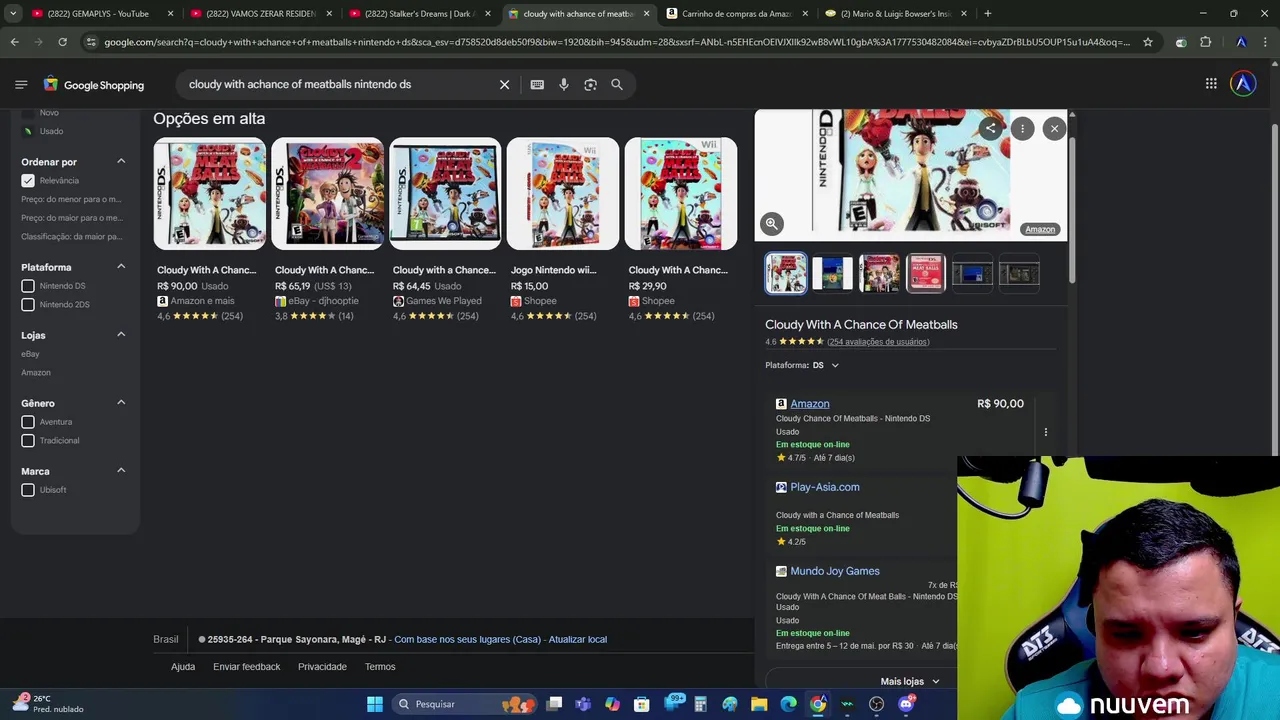Open the Amazon seller link
The width and height of the screenshot is (1280, 720).
point(810,404)
